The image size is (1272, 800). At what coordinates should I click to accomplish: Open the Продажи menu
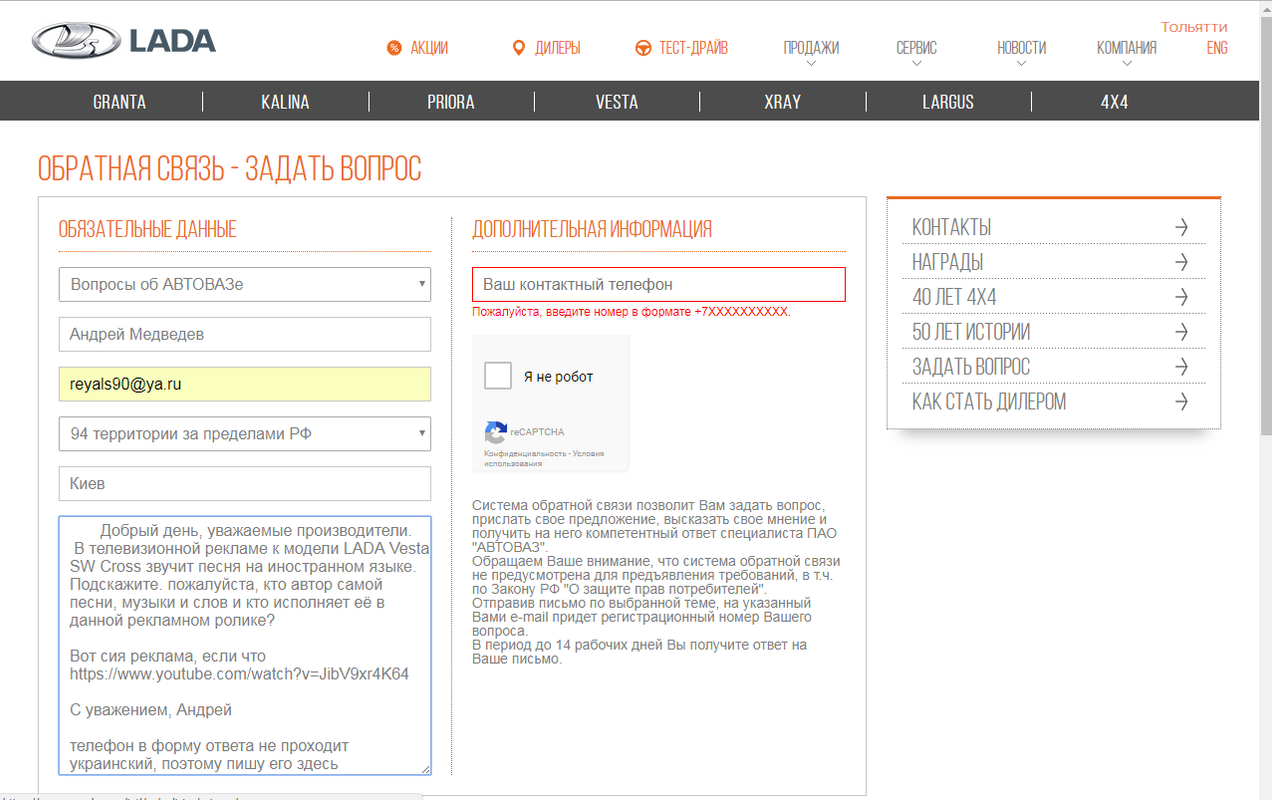[811, 48]
